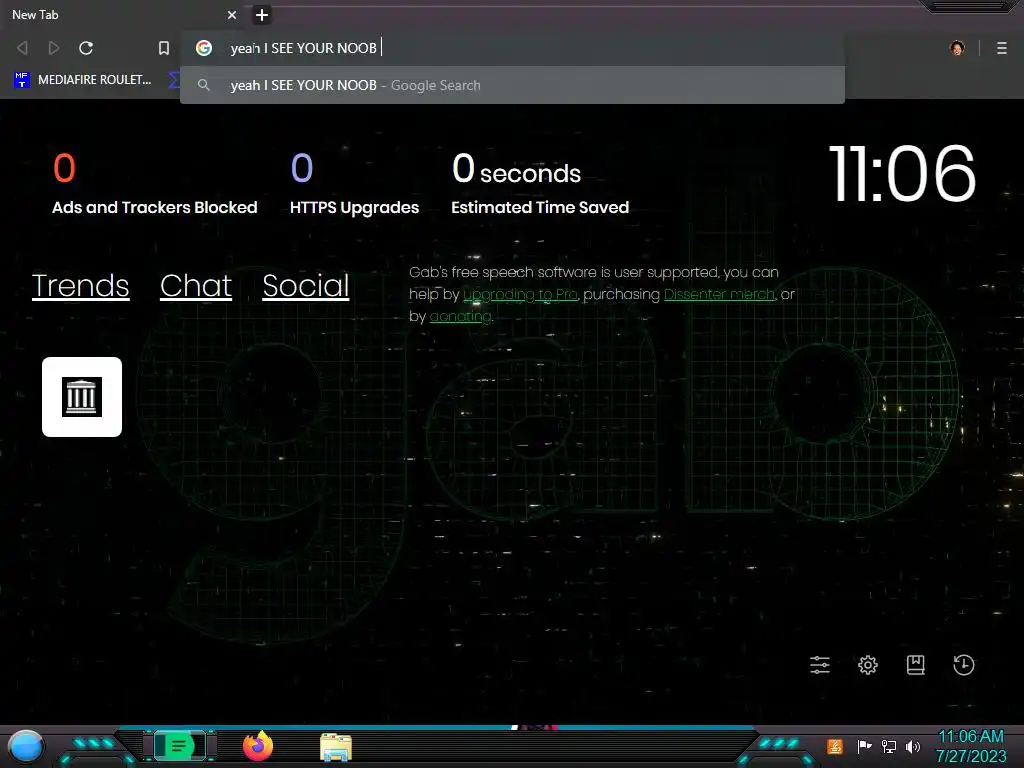Select the 'yeah I SEE YOUR NOOB' Google Search suggestion
Image resolution: width=1024 pixels, height=768 pixels.
(x=512, y=86)
